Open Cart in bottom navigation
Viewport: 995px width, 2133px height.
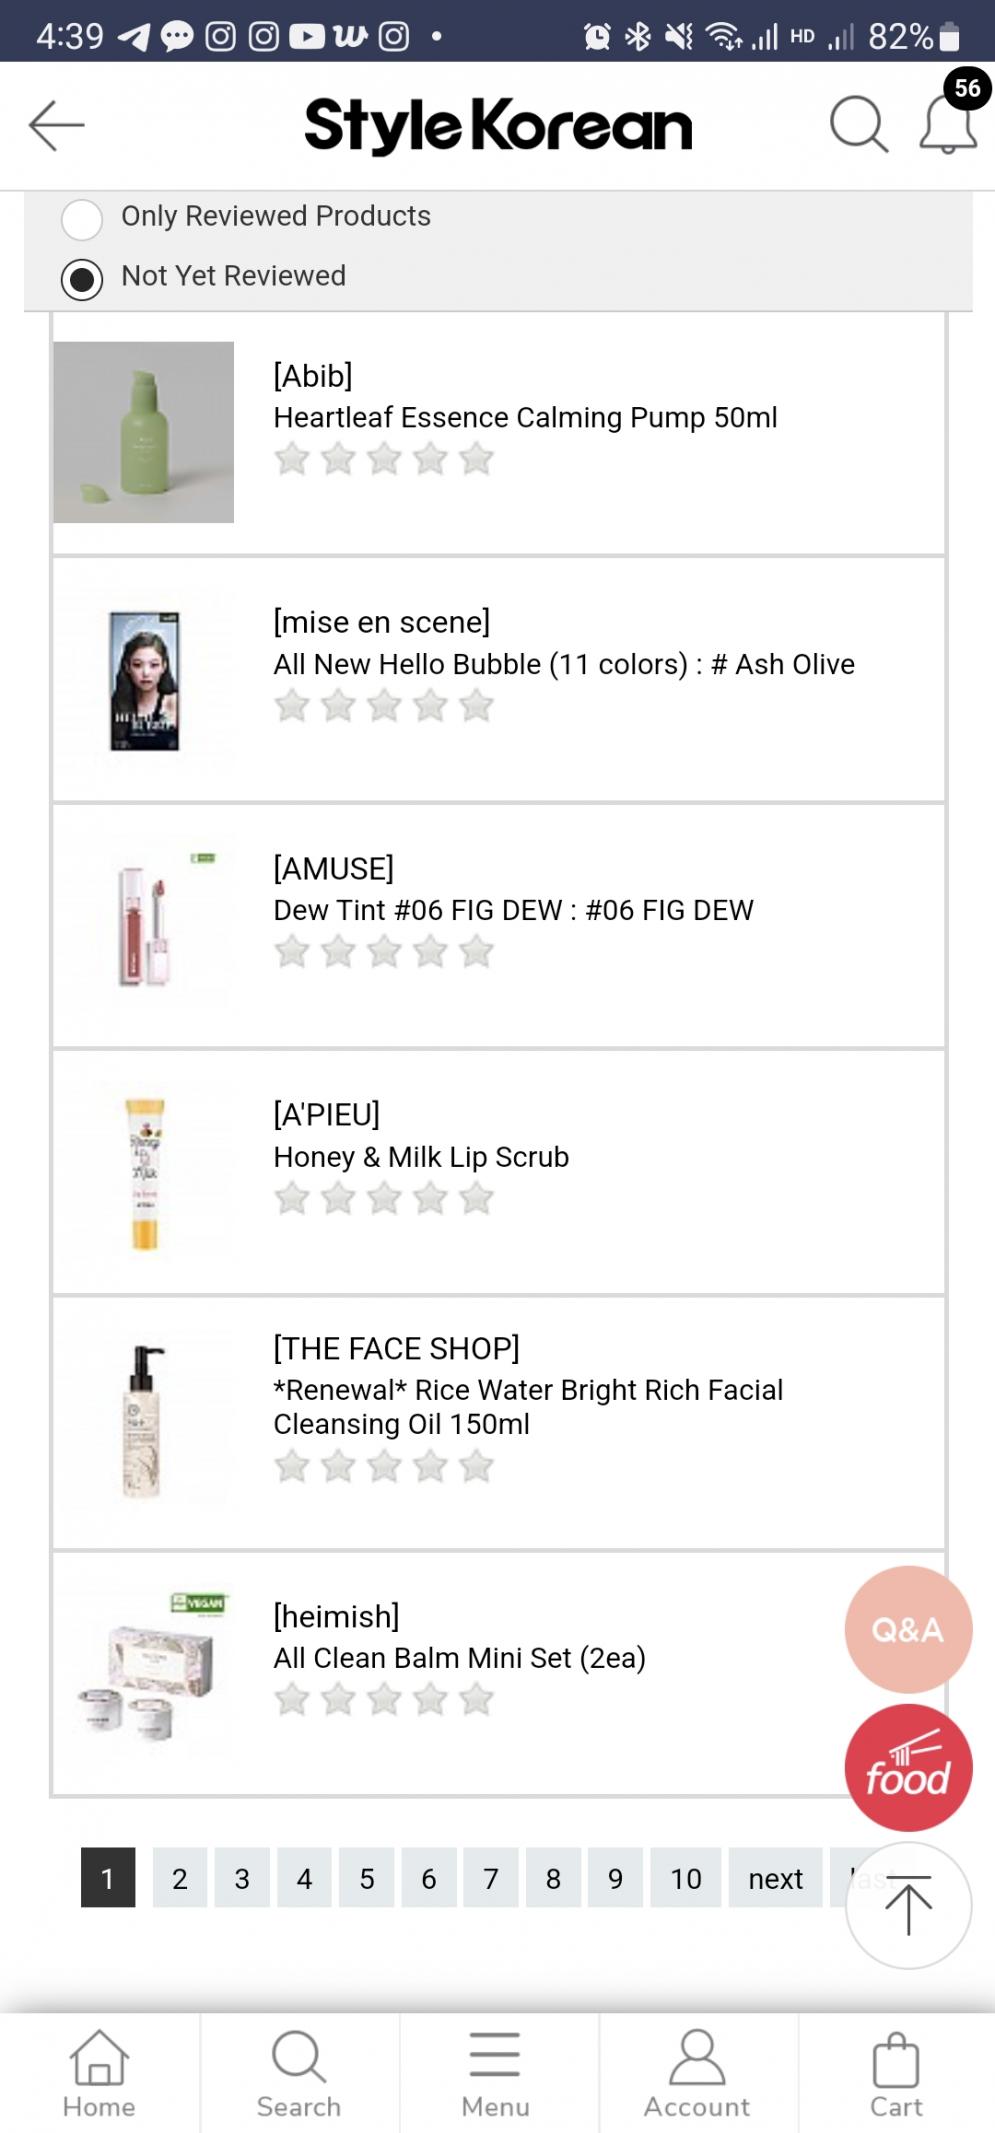(895, 2073)
